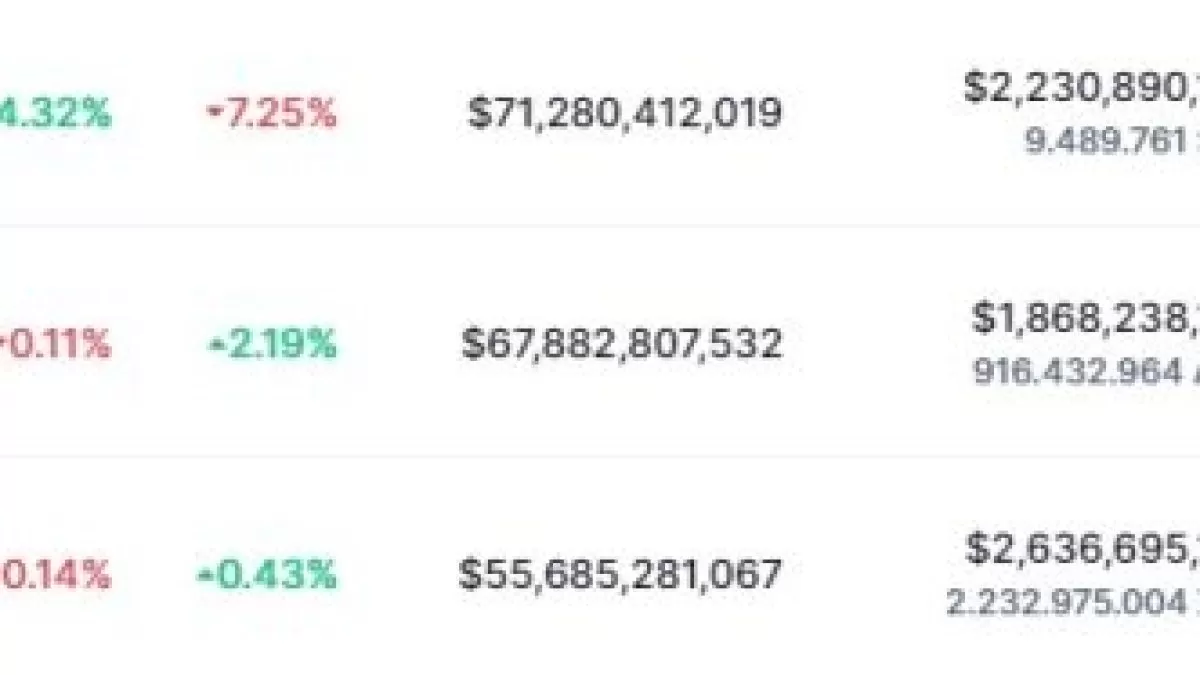Image resolution: width=1200 pixels, height=675 pixels.
Task: Click the red arrow beside 0.11%
Action: (3, 345)
